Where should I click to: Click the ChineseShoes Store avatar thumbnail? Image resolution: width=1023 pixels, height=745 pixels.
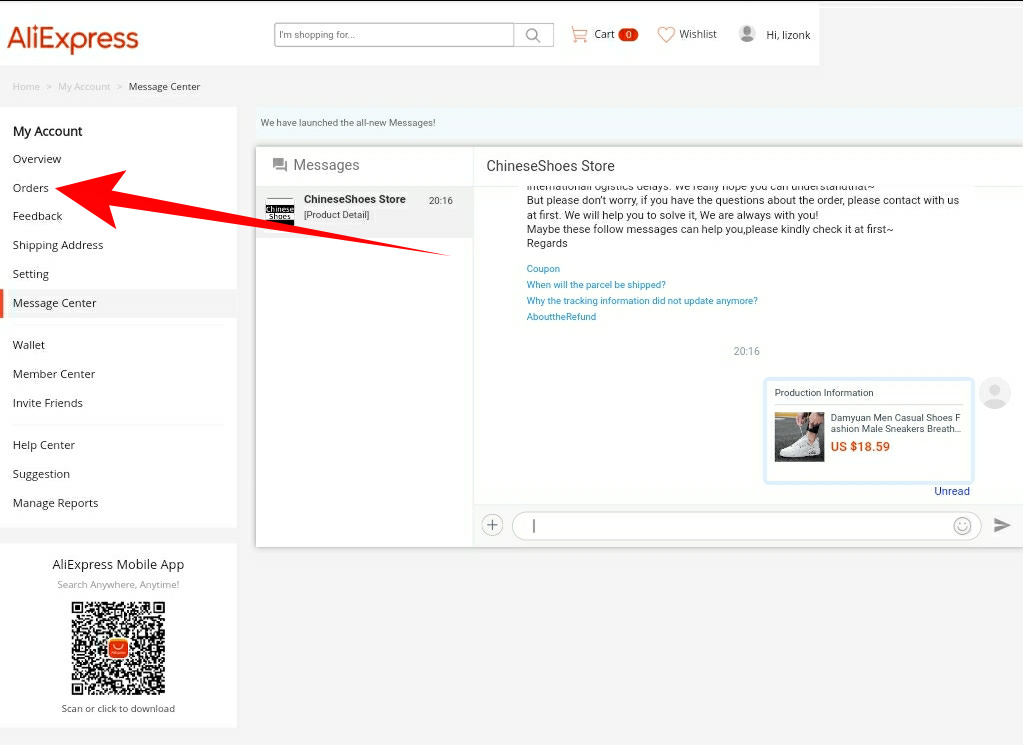(x=280, y=211)
